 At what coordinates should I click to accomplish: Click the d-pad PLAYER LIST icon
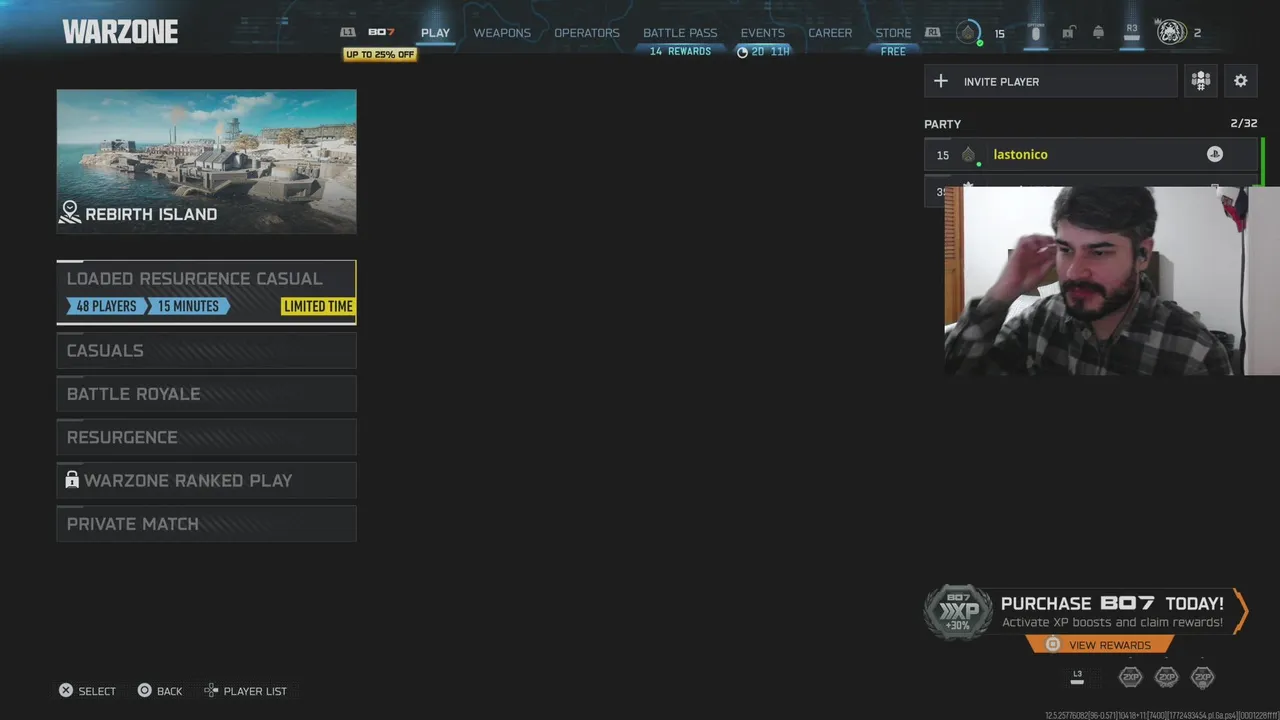211,690
